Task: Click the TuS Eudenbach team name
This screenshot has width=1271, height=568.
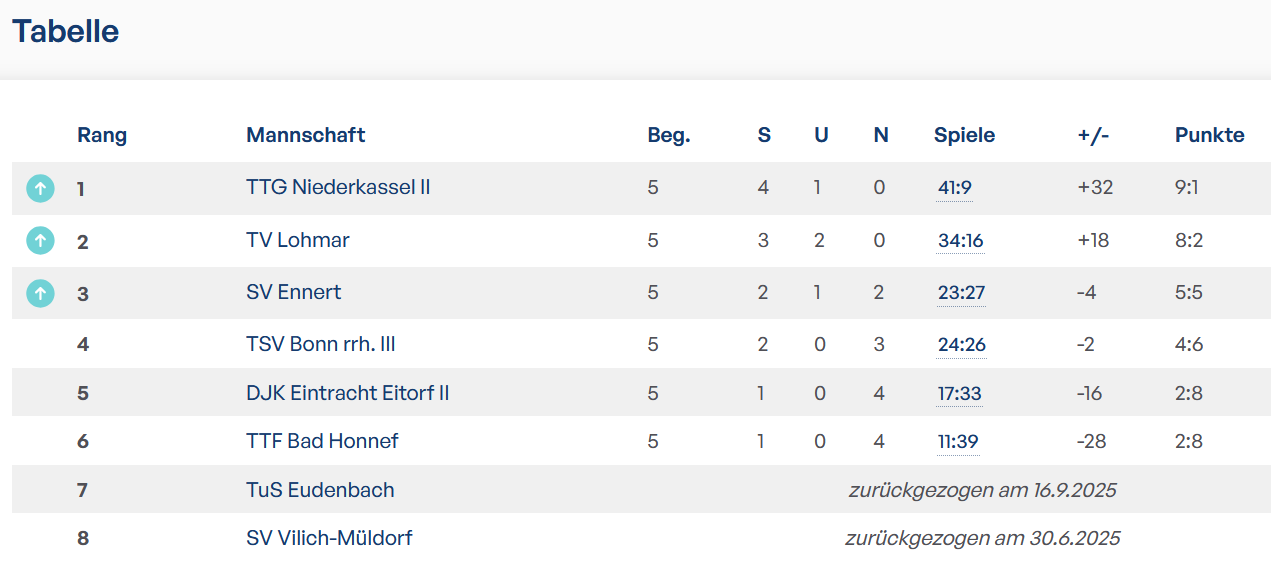Action: tap(320, 490)
